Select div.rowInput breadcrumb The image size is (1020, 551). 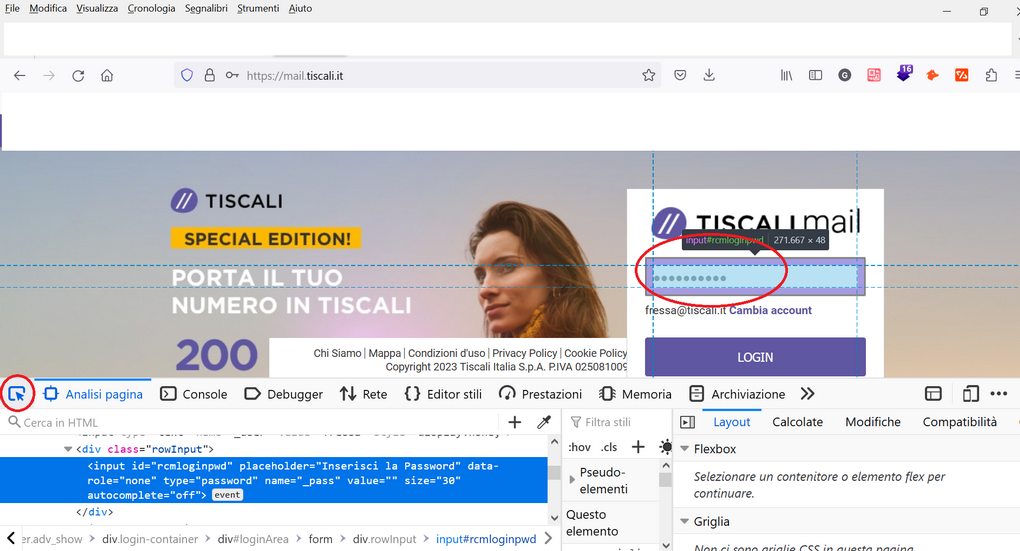click(384, 539)
